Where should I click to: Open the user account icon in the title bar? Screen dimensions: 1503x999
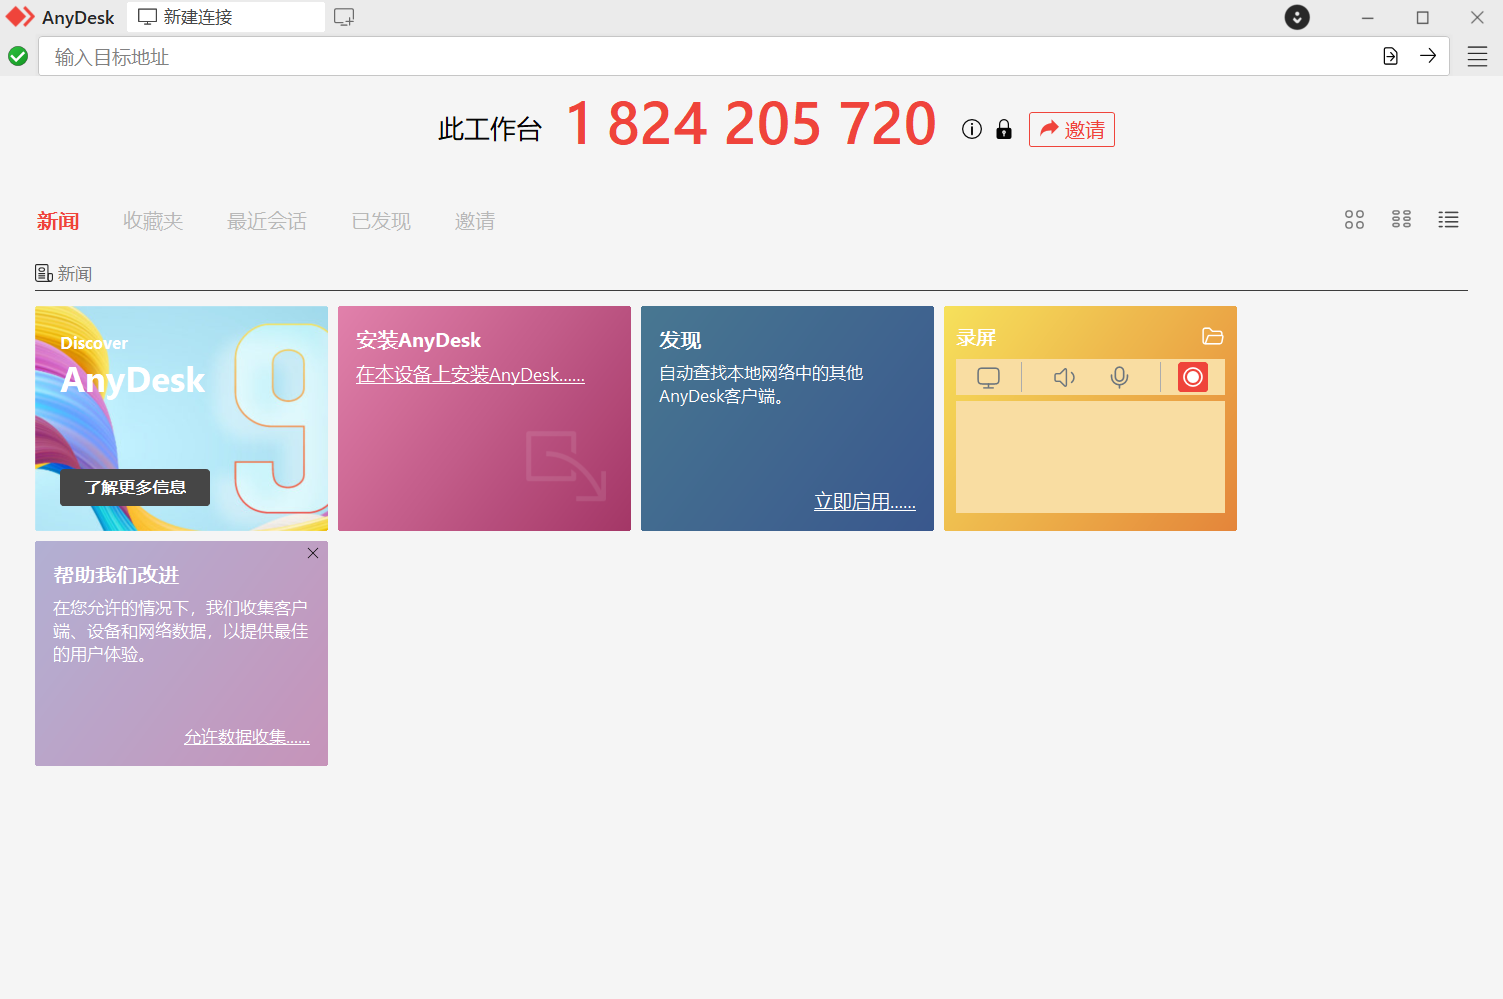[1296, 17]
